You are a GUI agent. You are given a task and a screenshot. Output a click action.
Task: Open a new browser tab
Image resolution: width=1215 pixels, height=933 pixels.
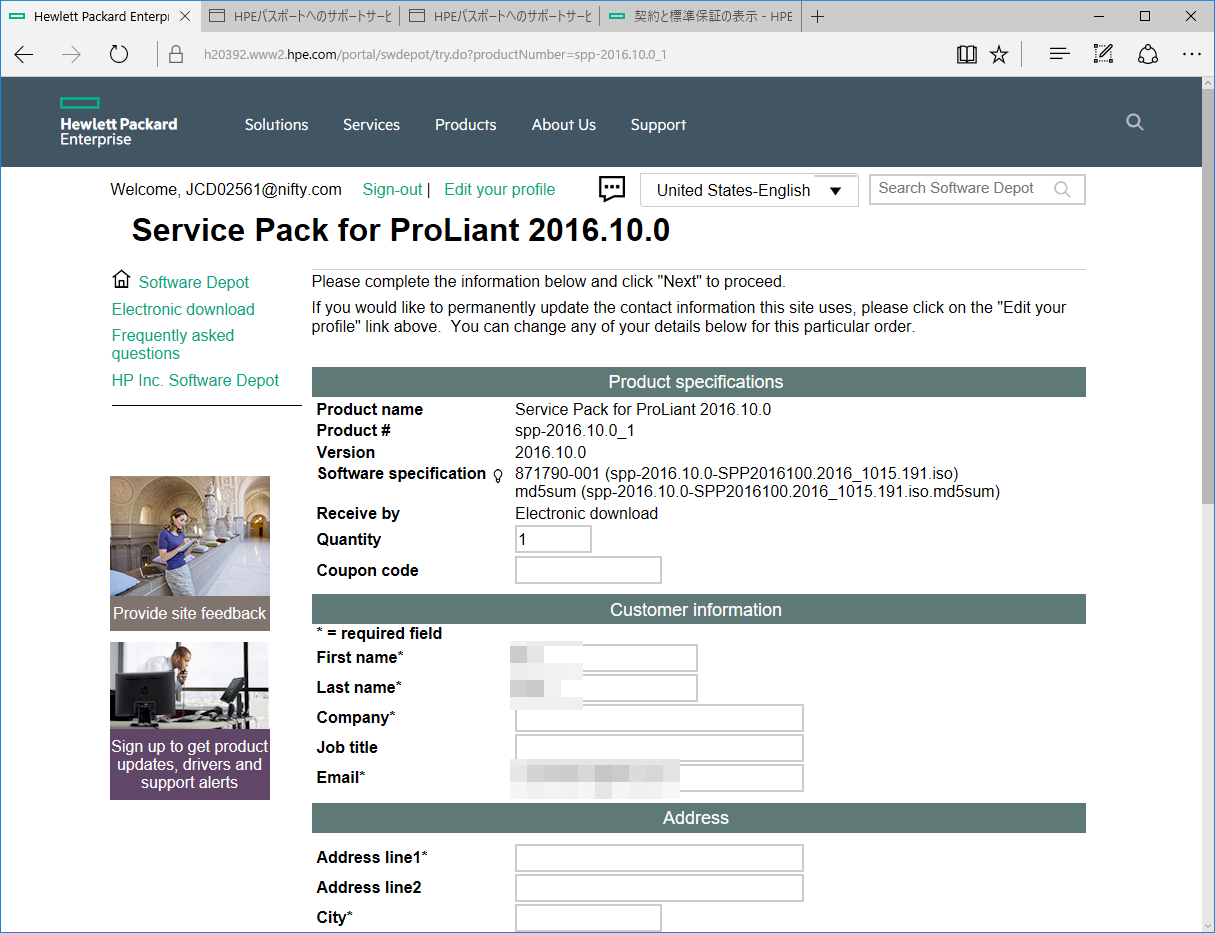pyautogui.click(x=817, y=16)
